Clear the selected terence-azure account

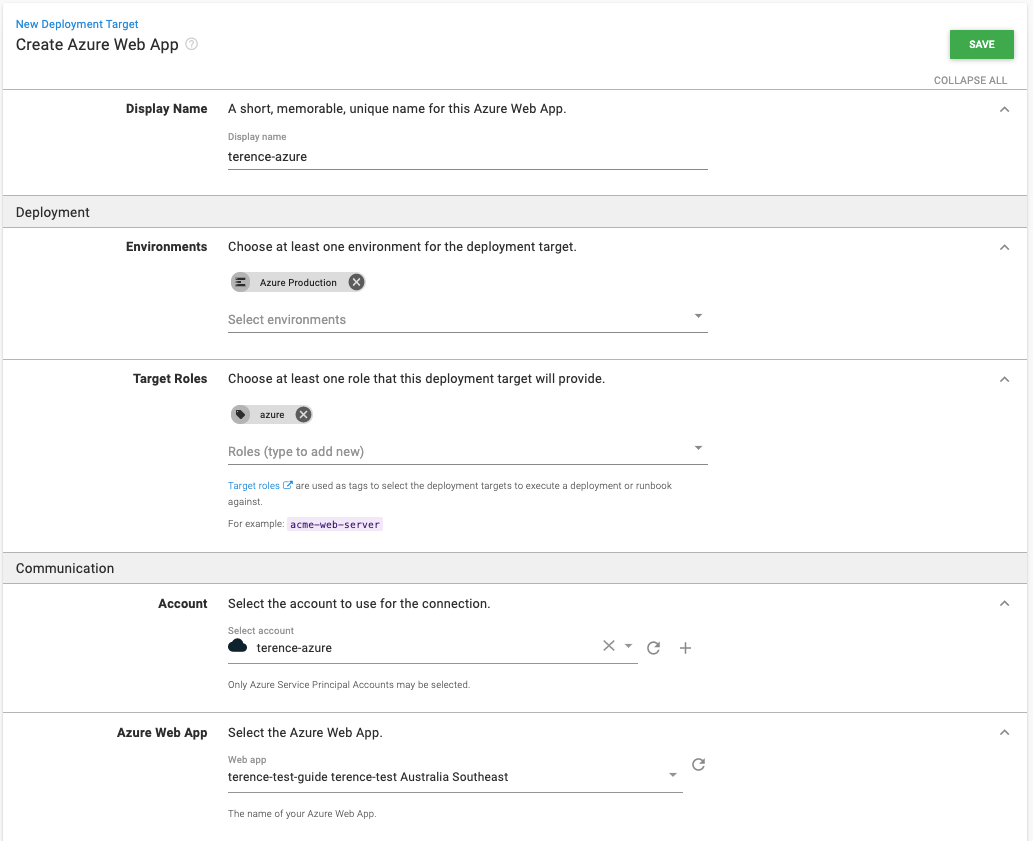click(x=611, y=646)
